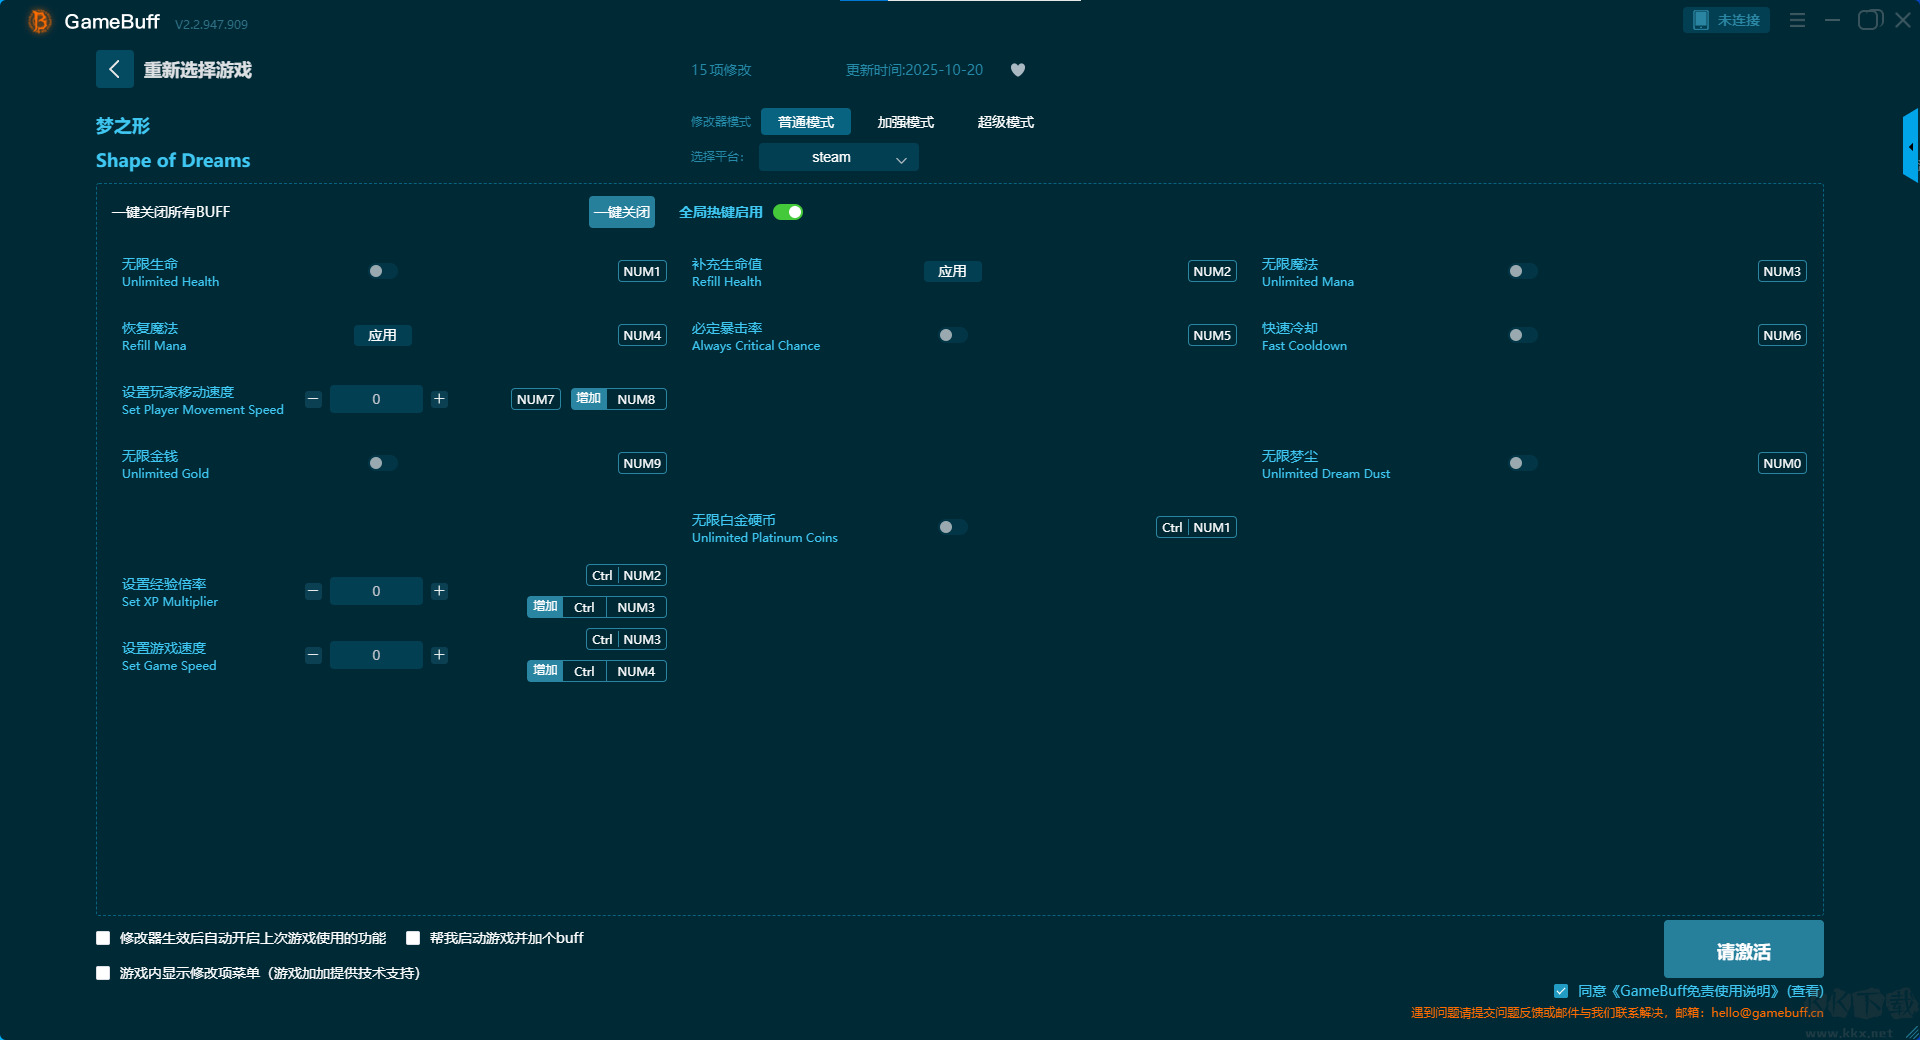Decrease player movement speed with minus

pyautogui.click(x=313, y=399)
